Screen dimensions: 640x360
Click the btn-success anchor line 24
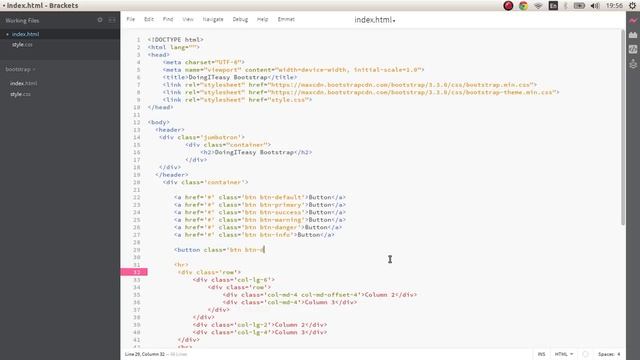click(260, 212)
